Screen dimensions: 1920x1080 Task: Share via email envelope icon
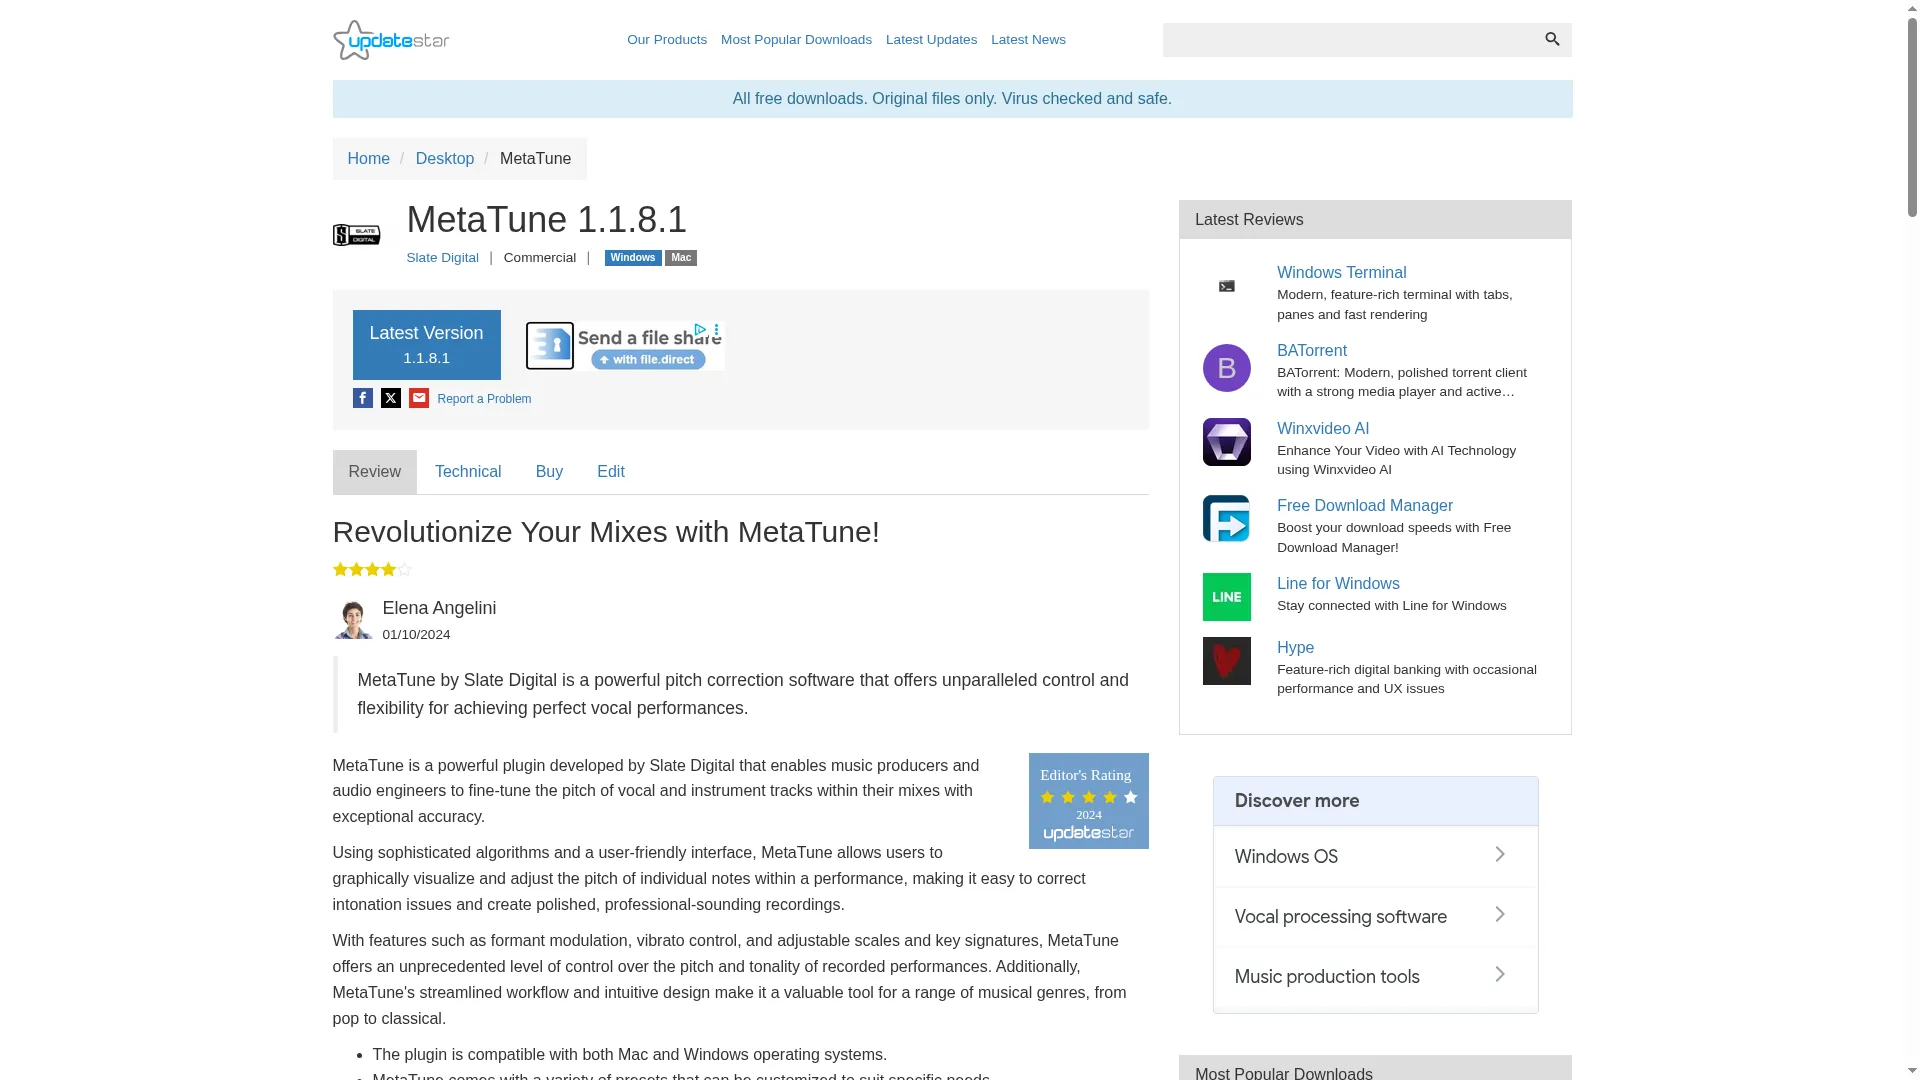pos(419,398)
